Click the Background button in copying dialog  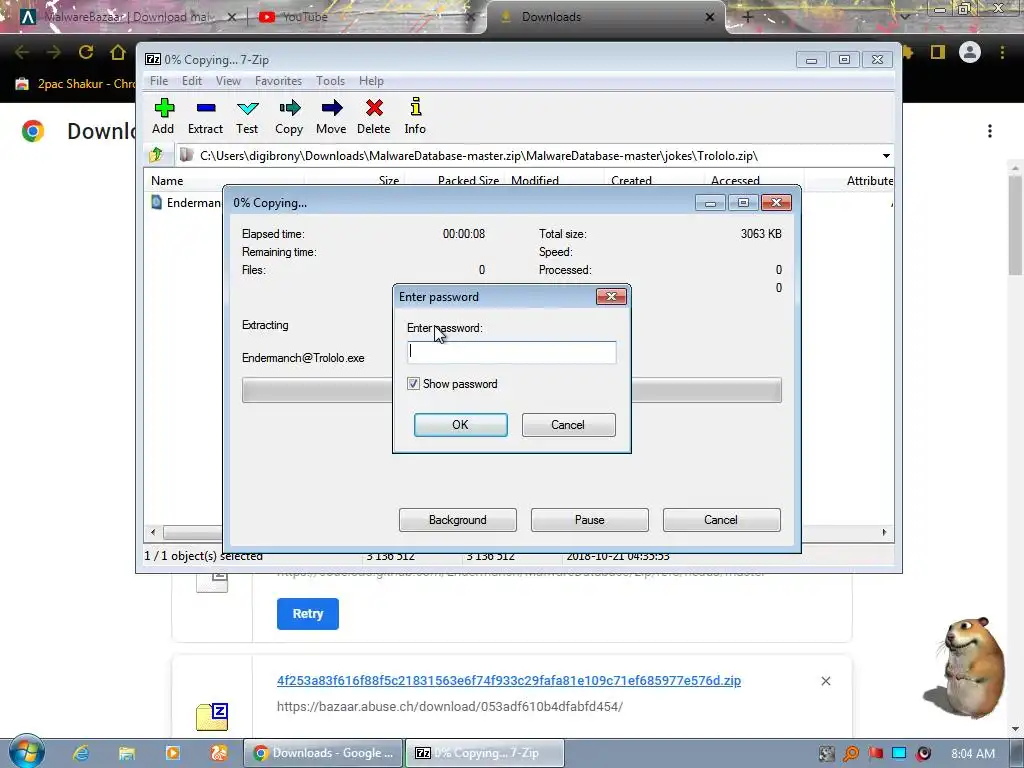pyautogui.click(x=457, y=520)
